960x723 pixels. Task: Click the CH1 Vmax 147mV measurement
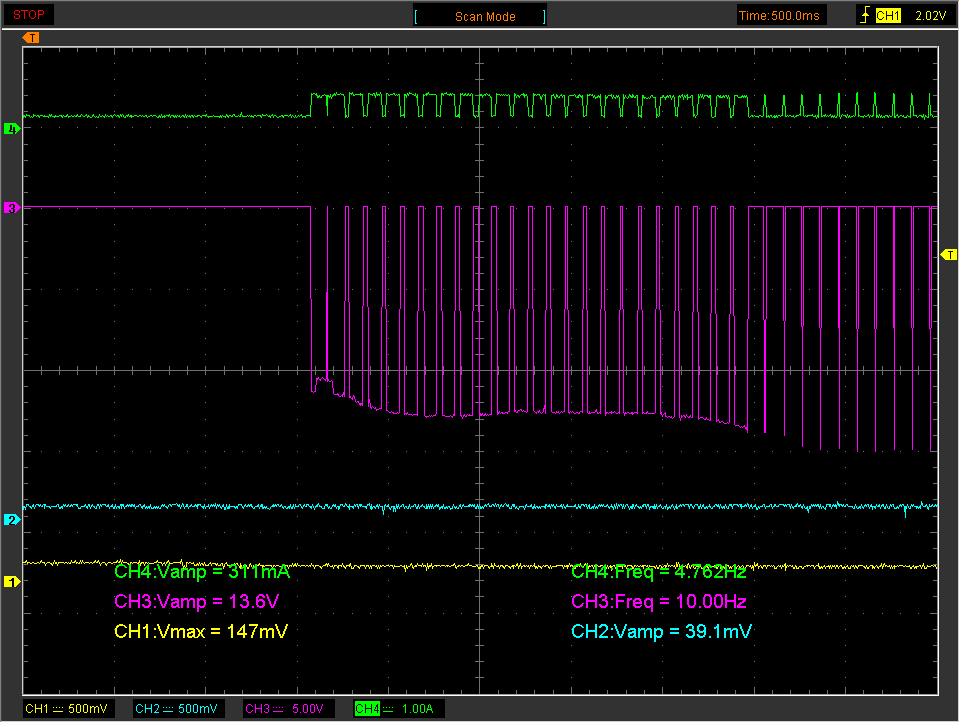tap(201, 632)
